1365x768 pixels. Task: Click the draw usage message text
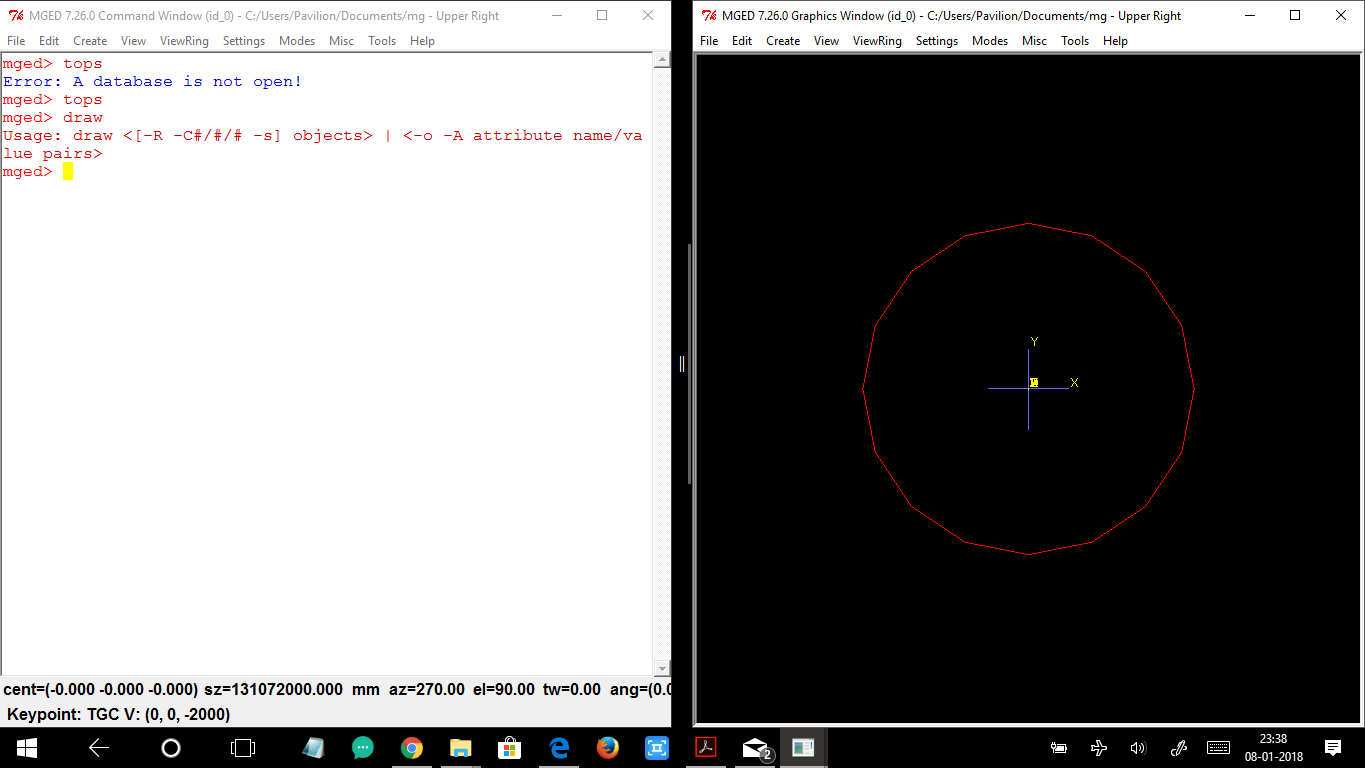click(322, 145)
